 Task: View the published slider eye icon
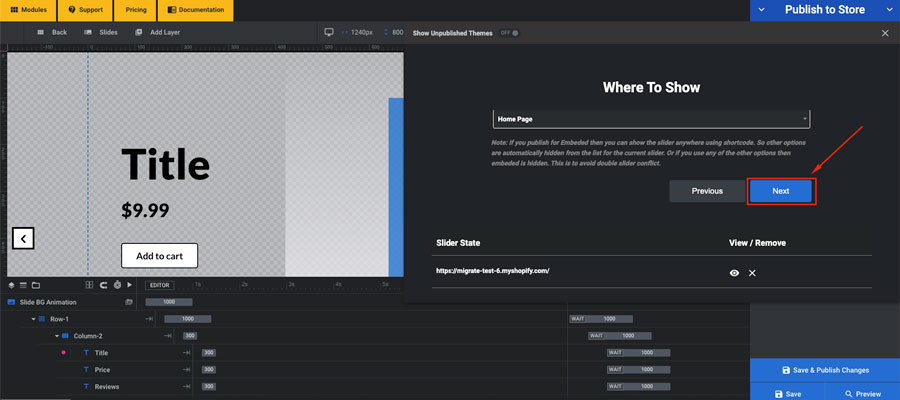tap(734, 273)
